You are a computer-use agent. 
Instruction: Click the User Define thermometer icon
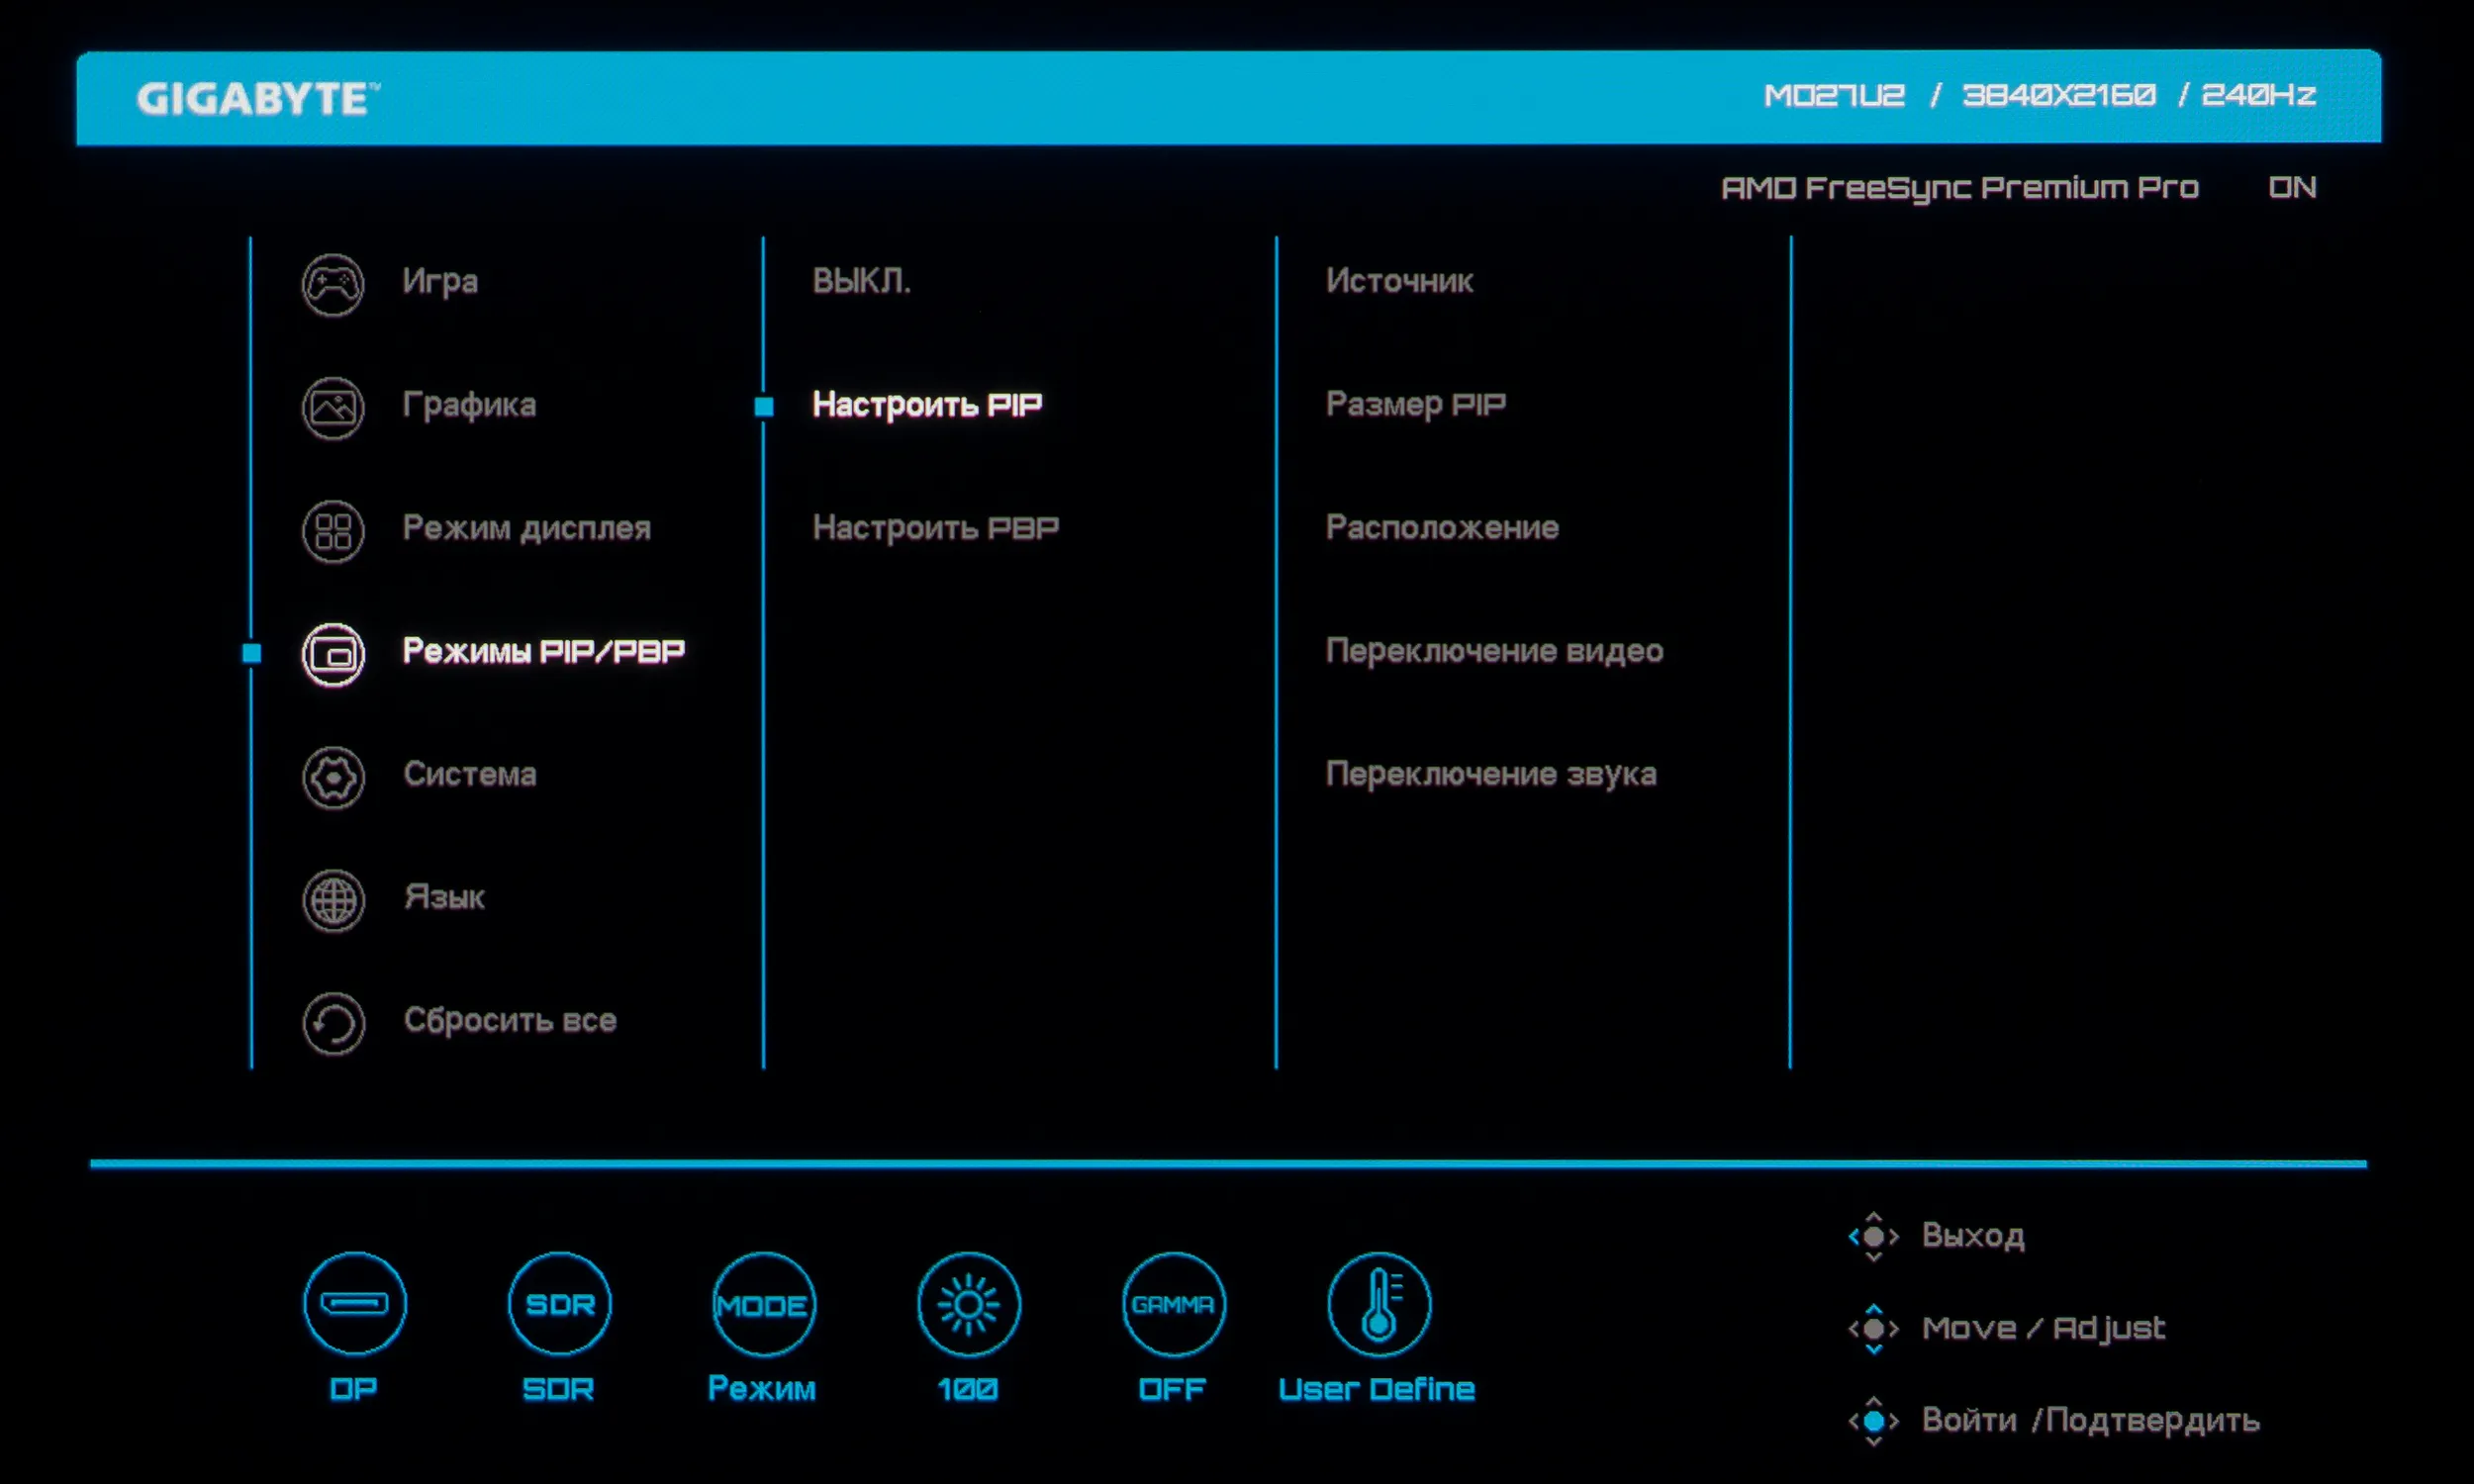1379,1304
